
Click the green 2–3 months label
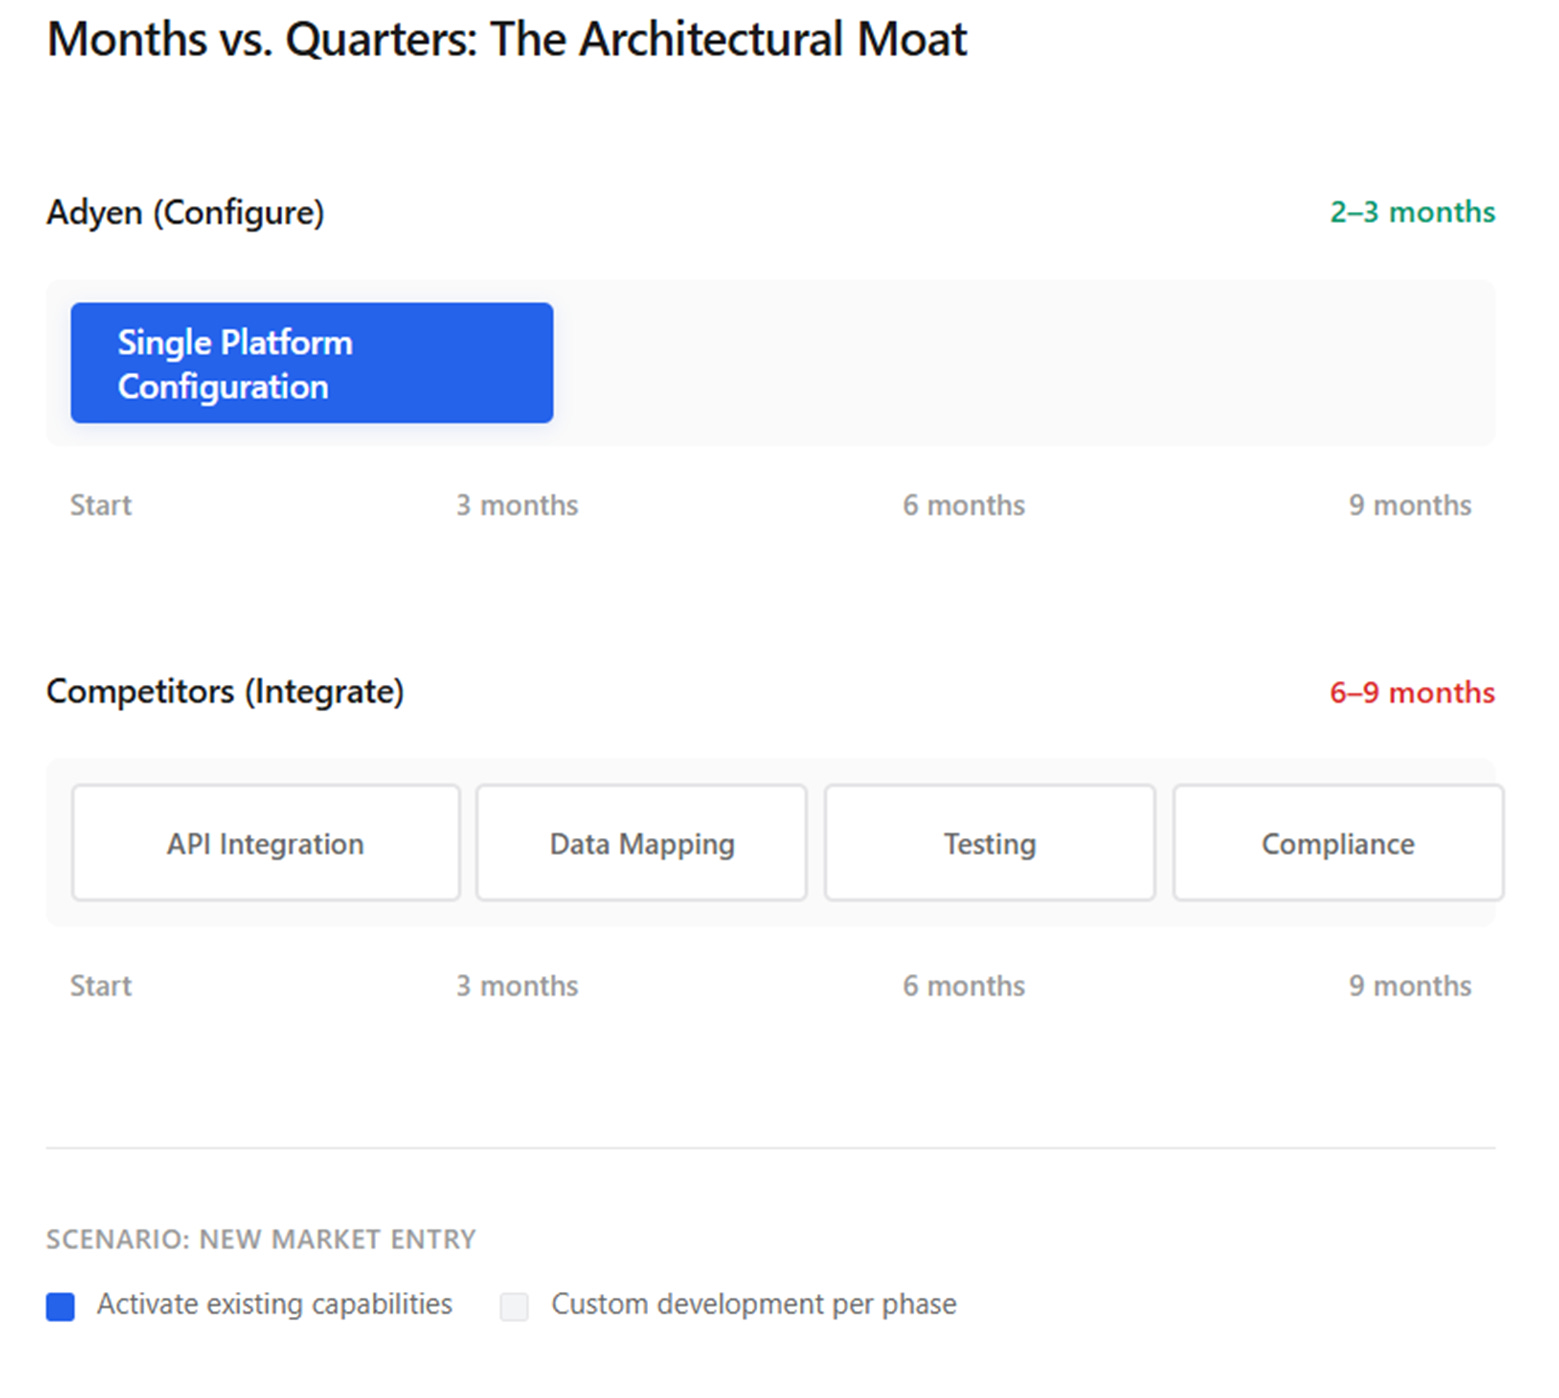(x=1411, y=212)
